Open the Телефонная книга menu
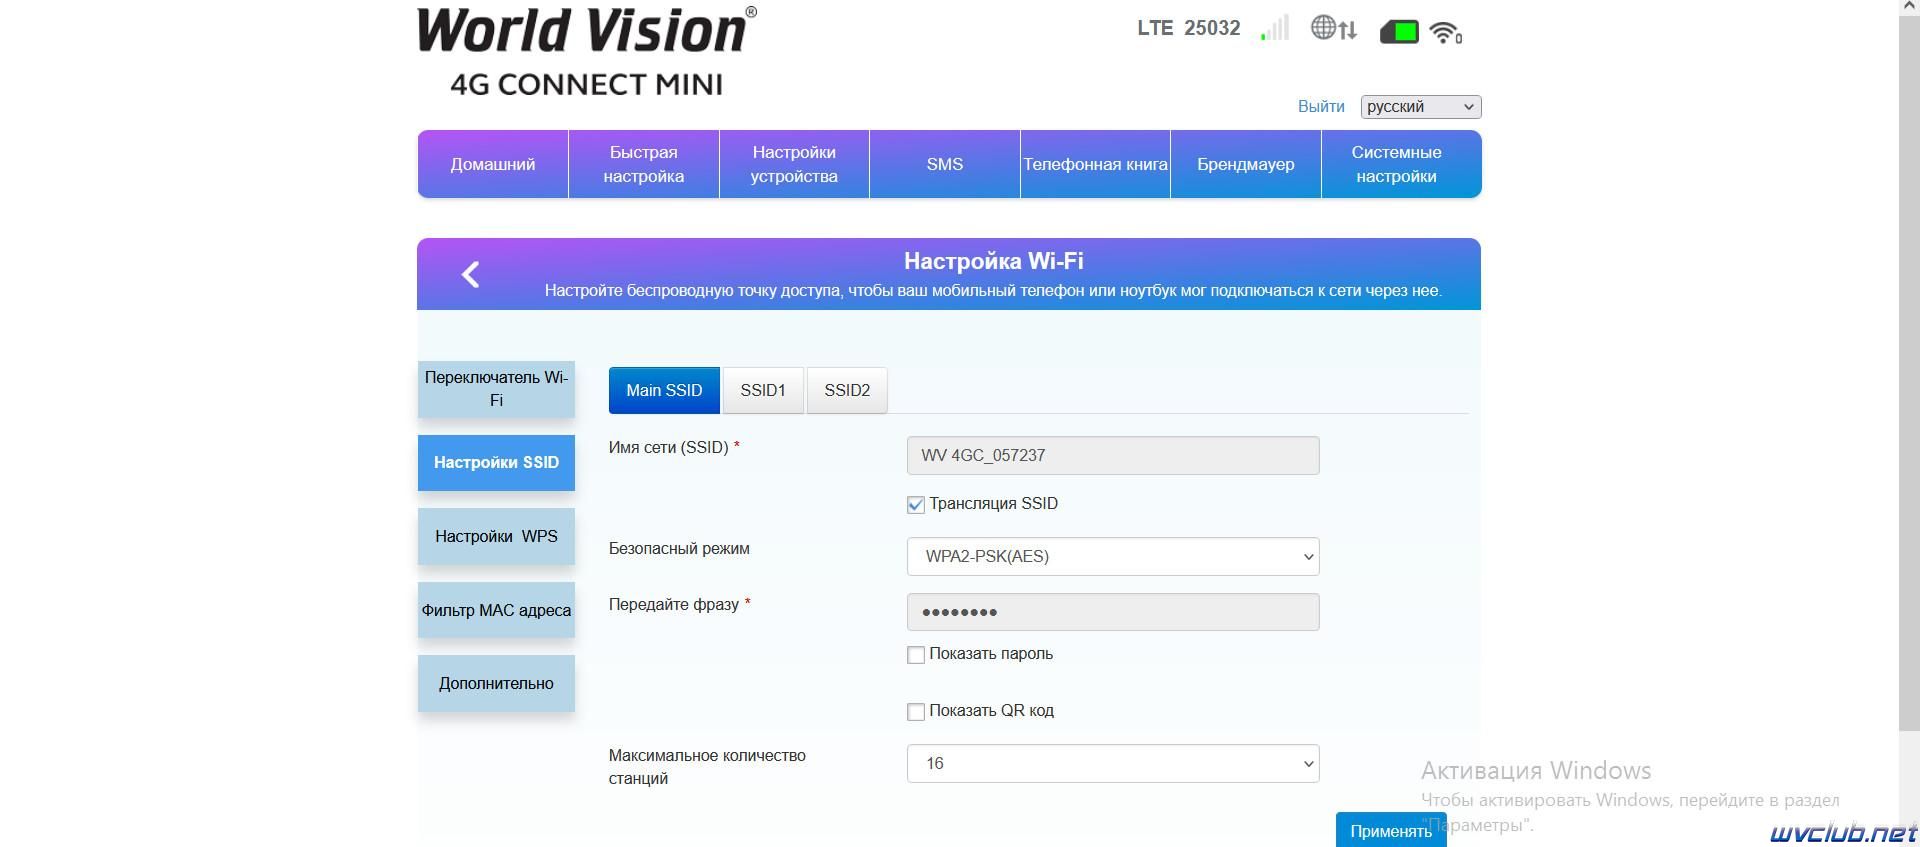 click(1095, 164)
